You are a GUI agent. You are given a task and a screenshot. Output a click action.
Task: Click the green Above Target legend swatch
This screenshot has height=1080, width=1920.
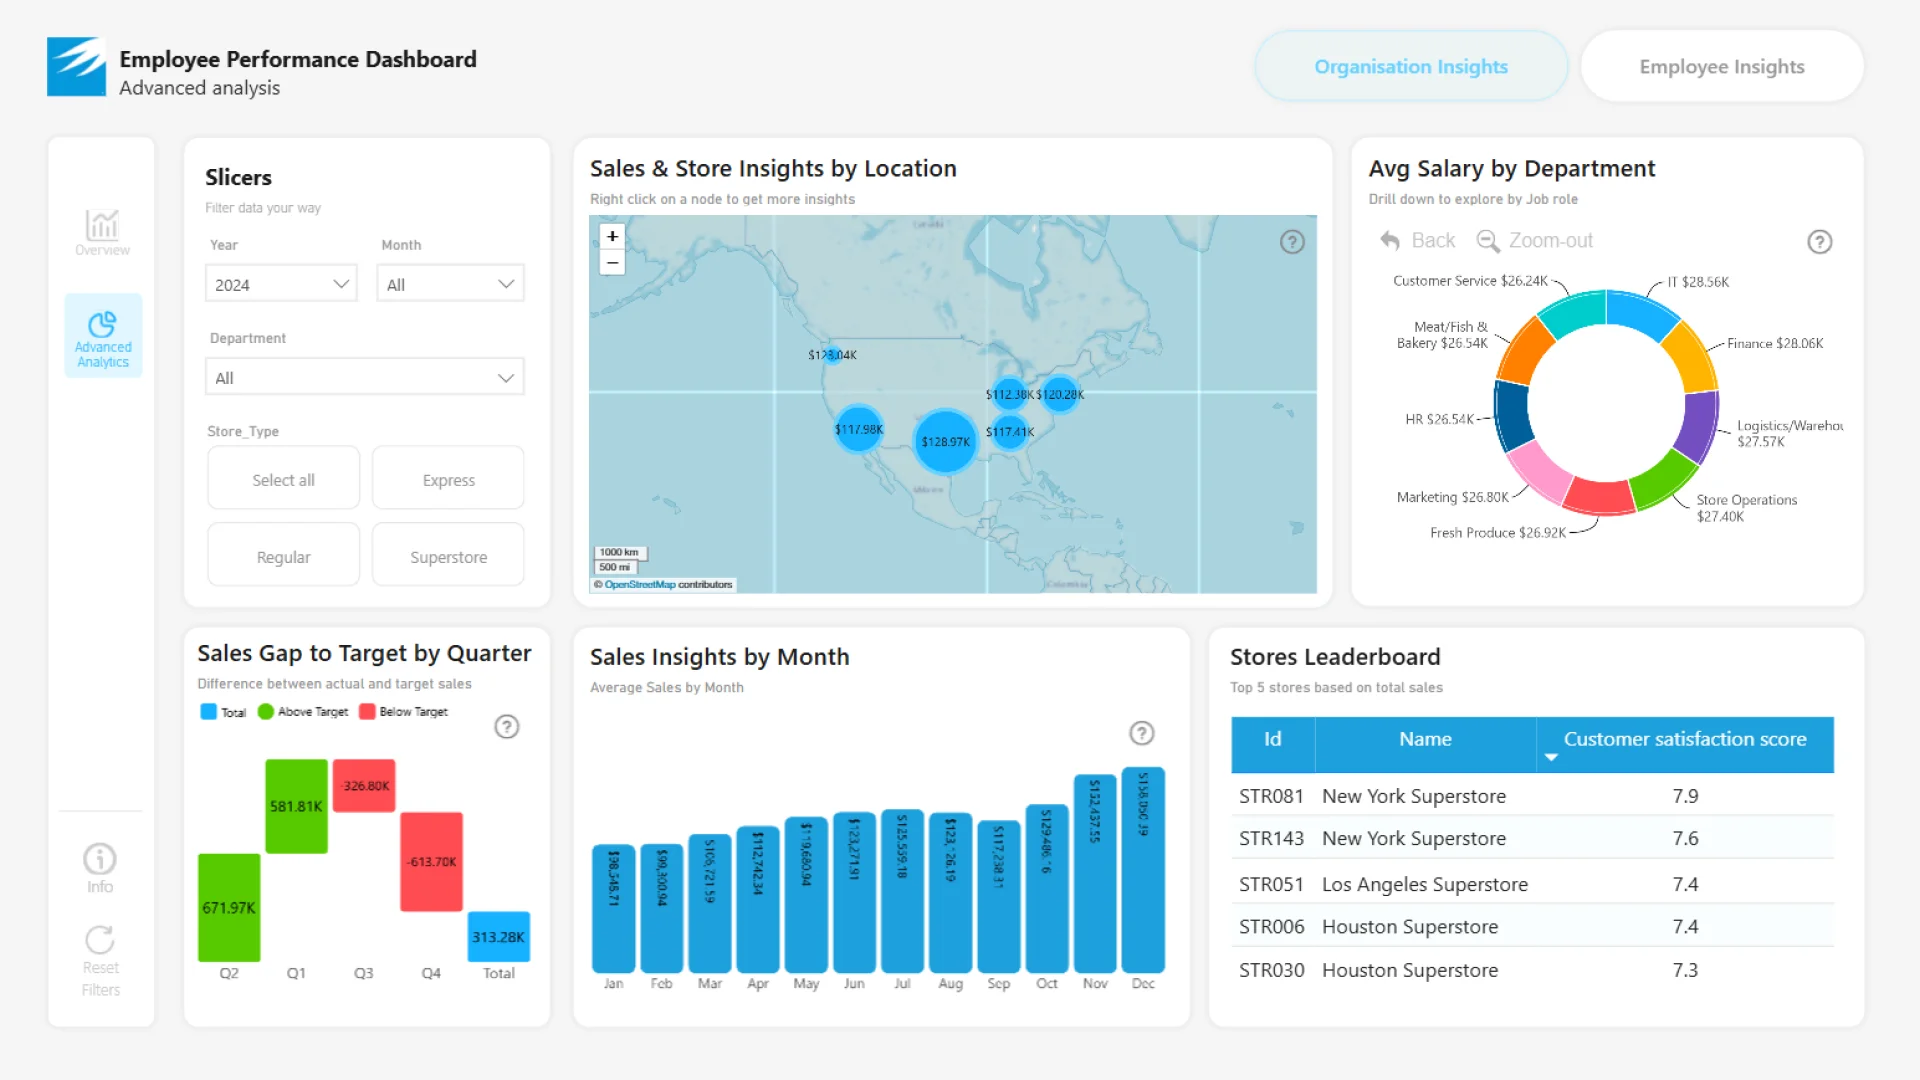[x=265, y=712]
